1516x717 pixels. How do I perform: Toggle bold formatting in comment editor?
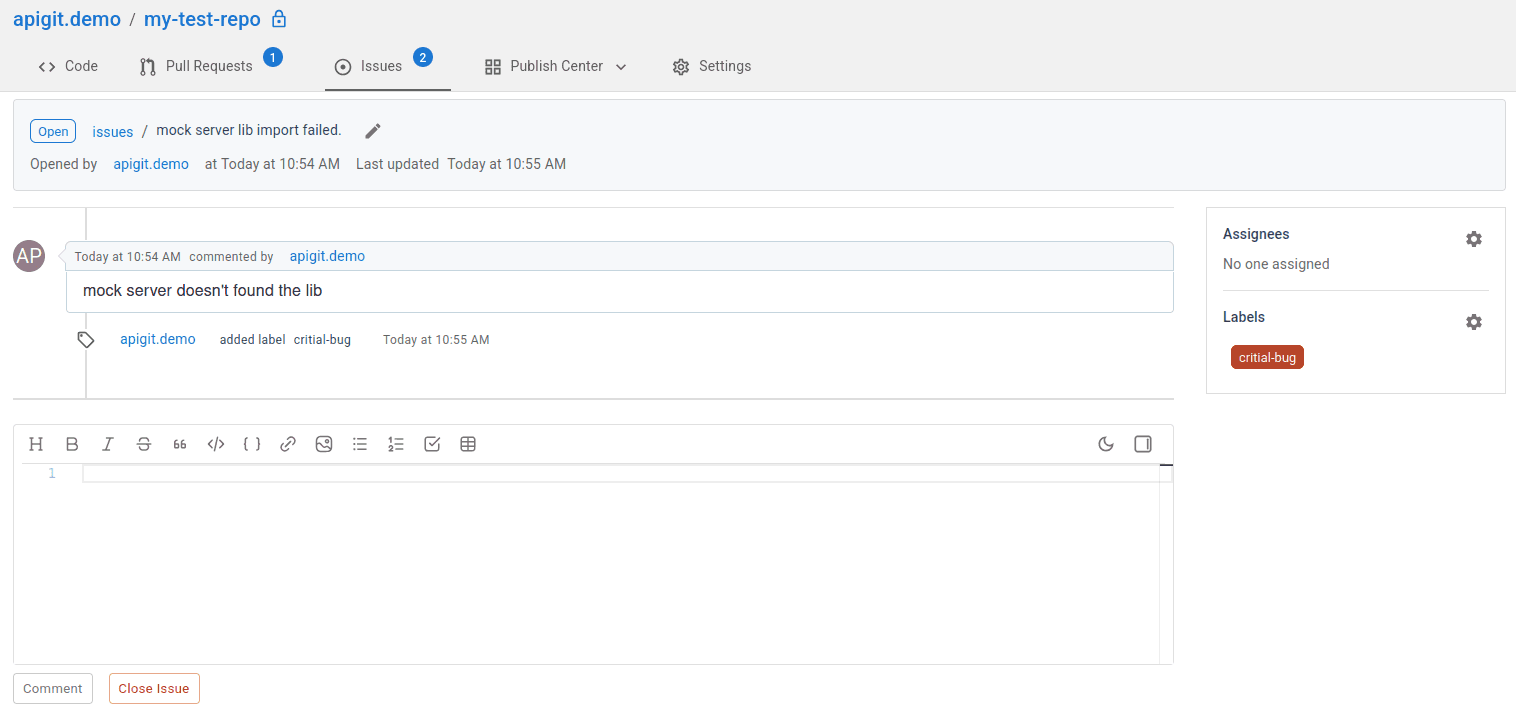tap(72, 445)
